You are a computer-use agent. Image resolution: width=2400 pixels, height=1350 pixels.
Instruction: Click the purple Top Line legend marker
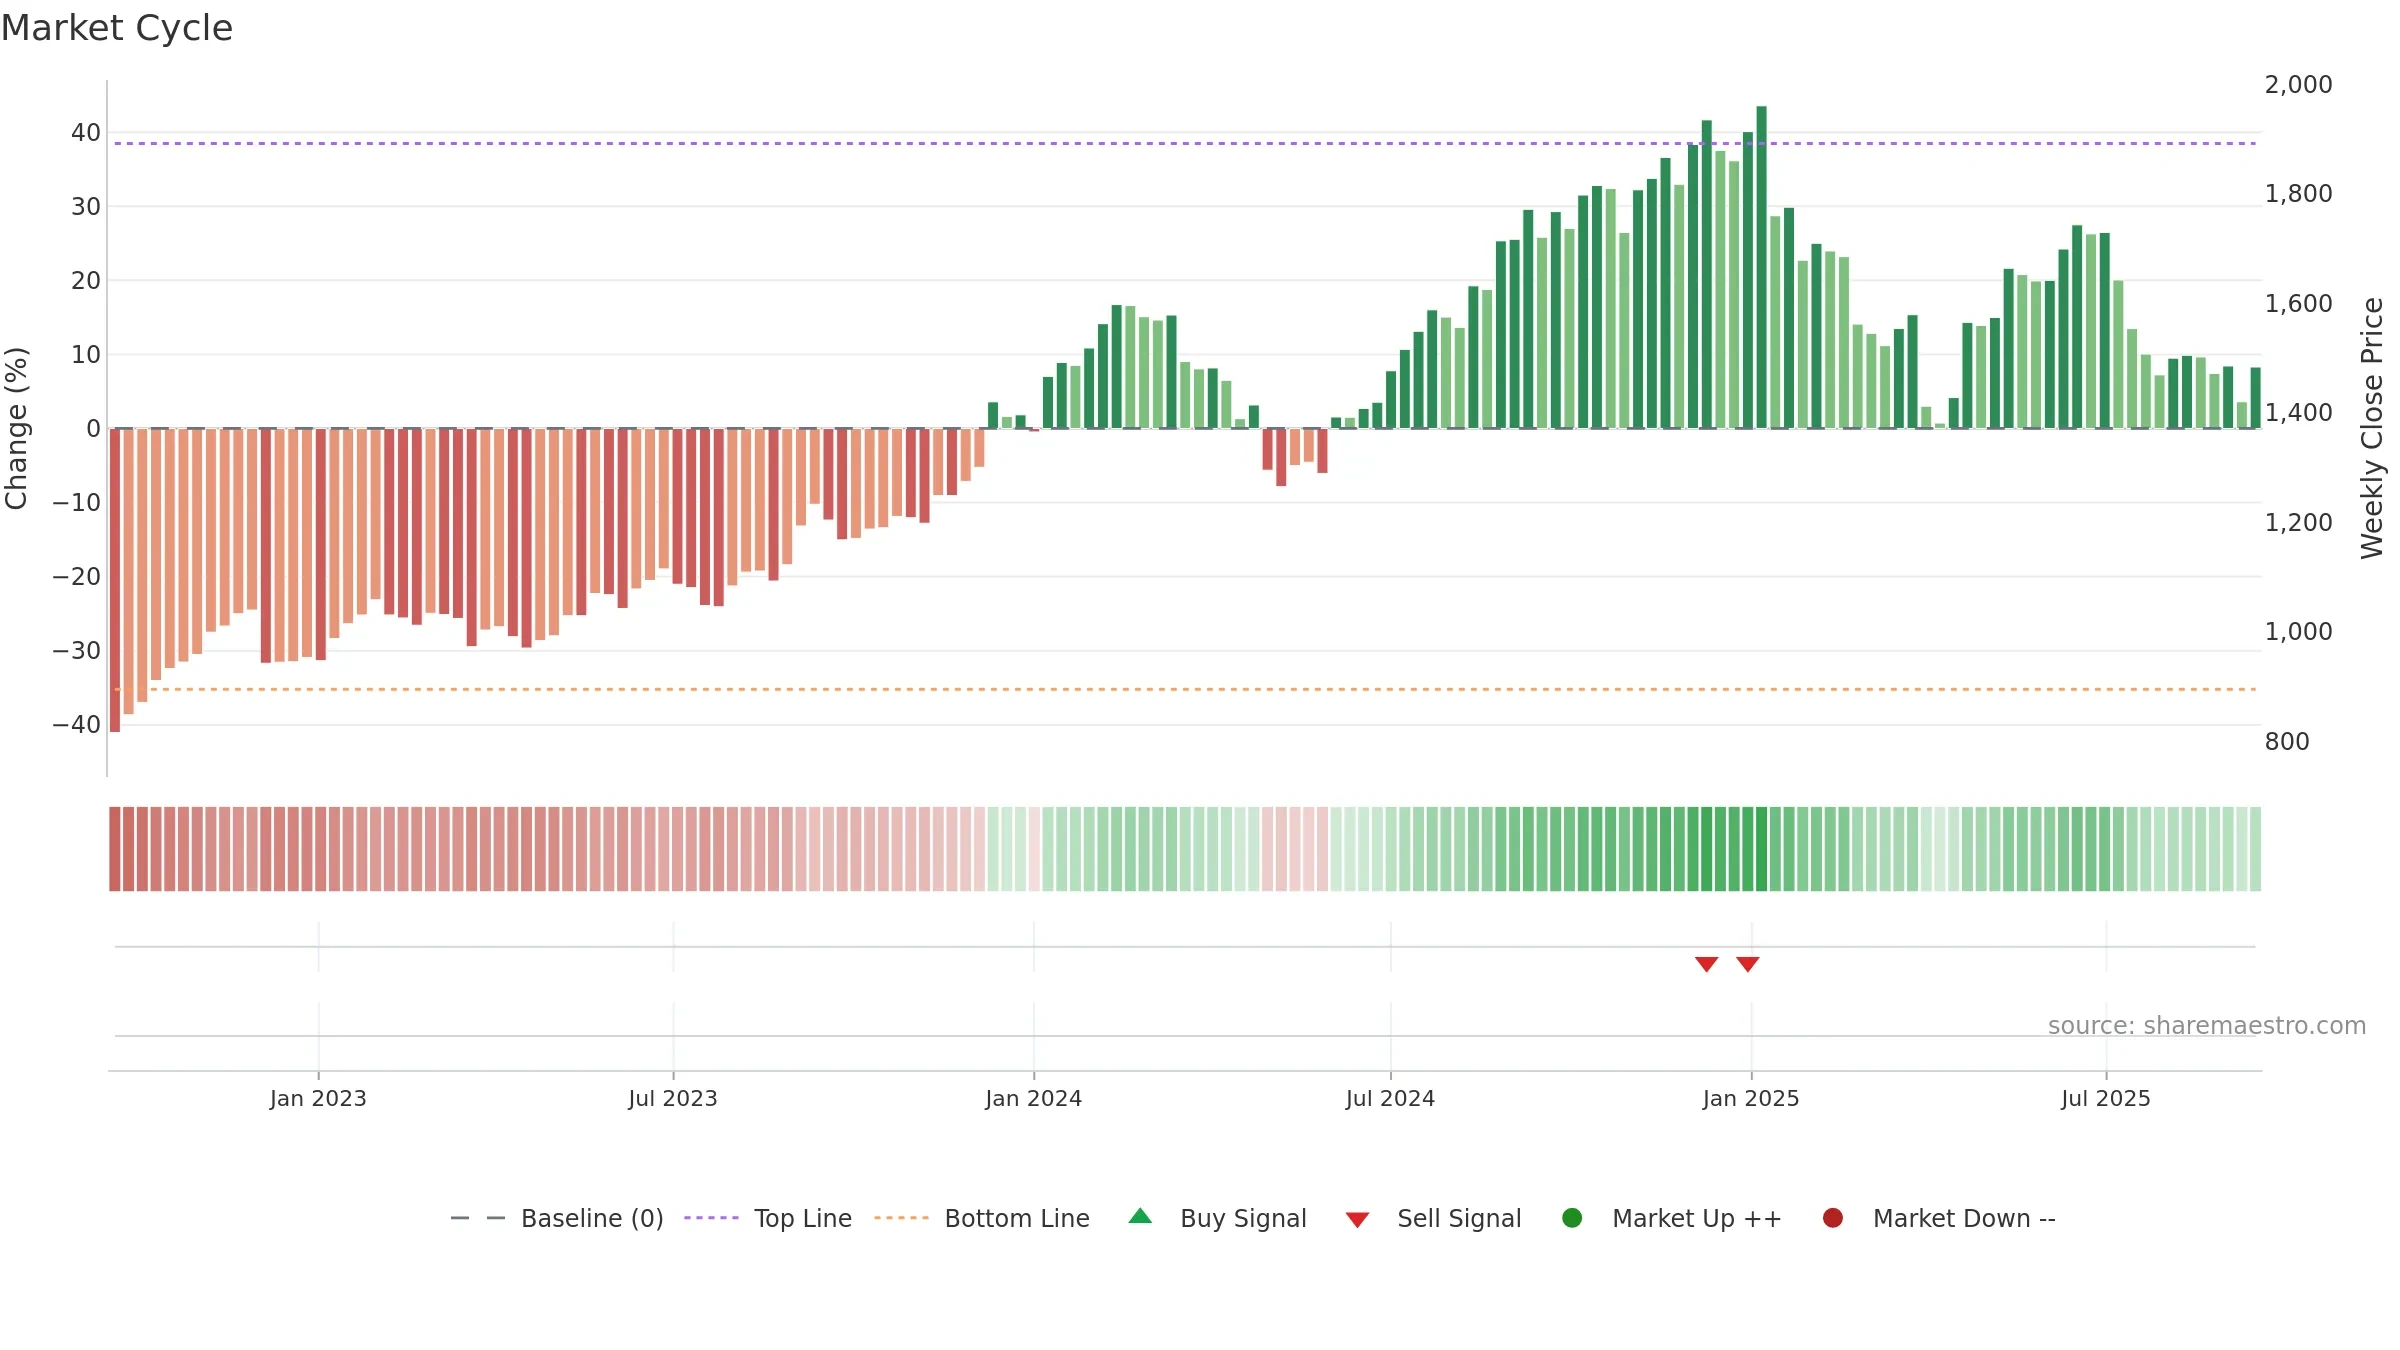pos(711,1218)
